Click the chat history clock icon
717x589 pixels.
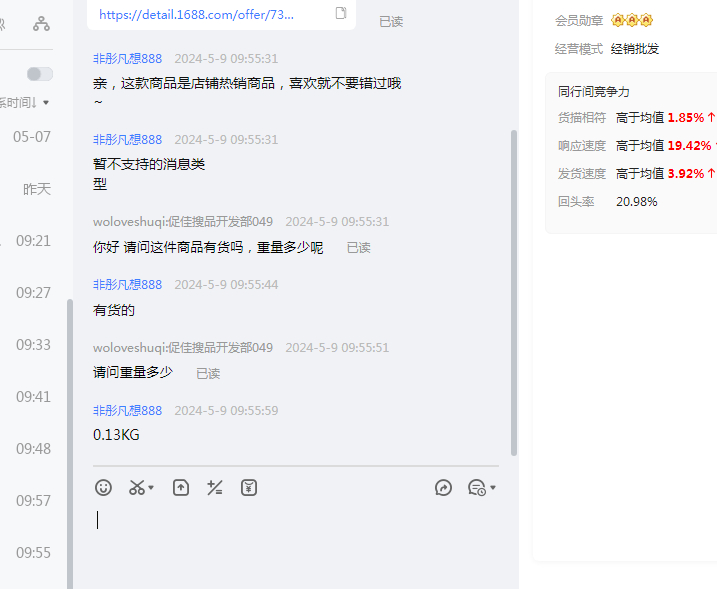[x=476, y=488]
